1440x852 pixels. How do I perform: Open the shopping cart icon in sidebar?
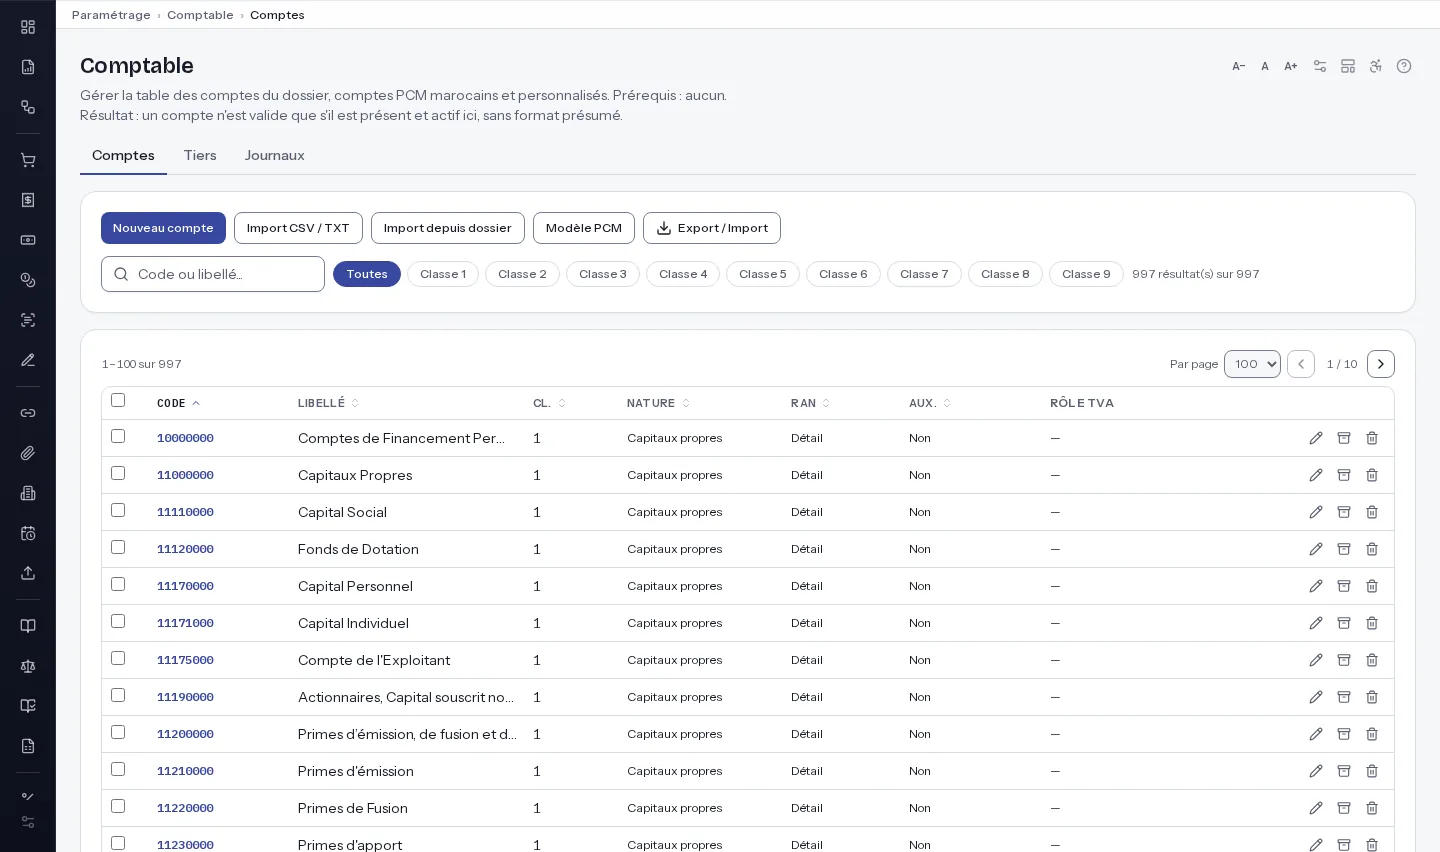28,160
